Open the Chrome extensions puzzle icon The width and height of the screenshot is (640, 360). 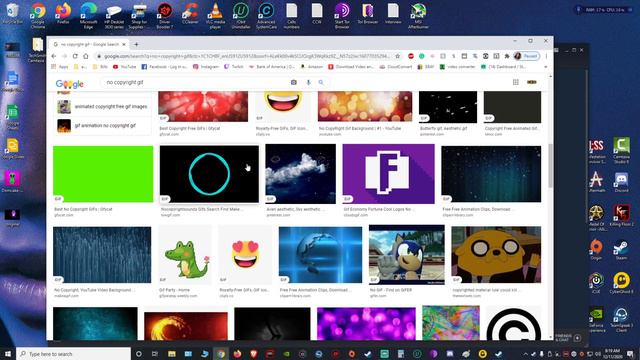(507, 56)
